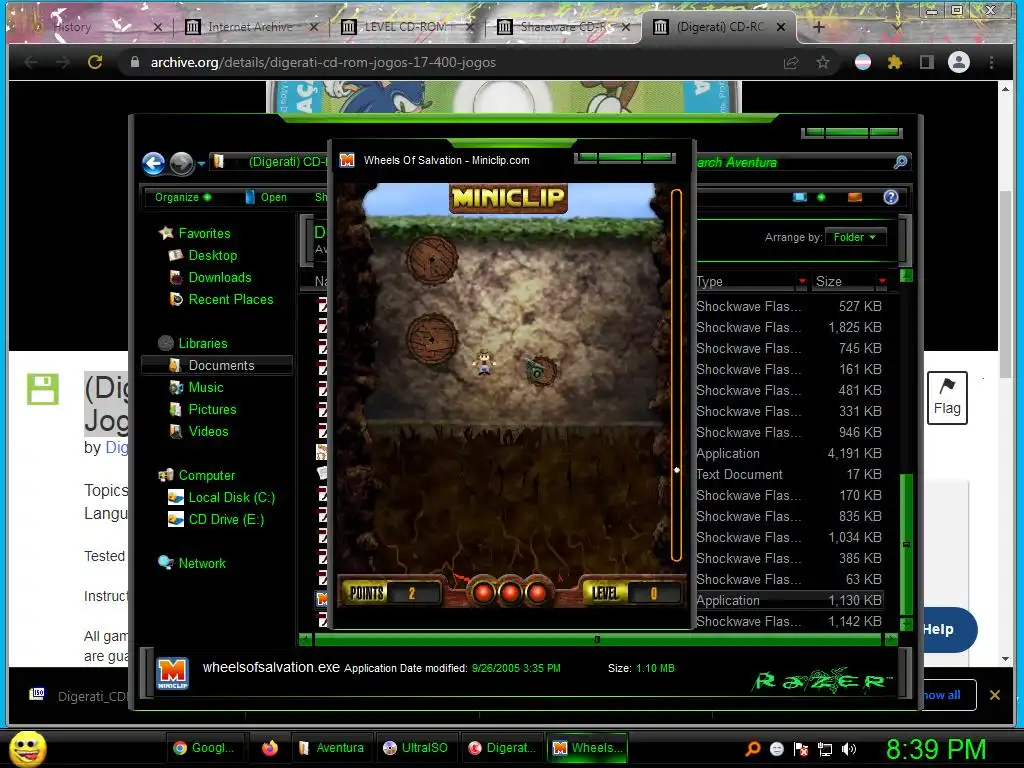Click the Explorer back arrow button
Viewport: 1024px width, 768px height.
pos(154,163)
